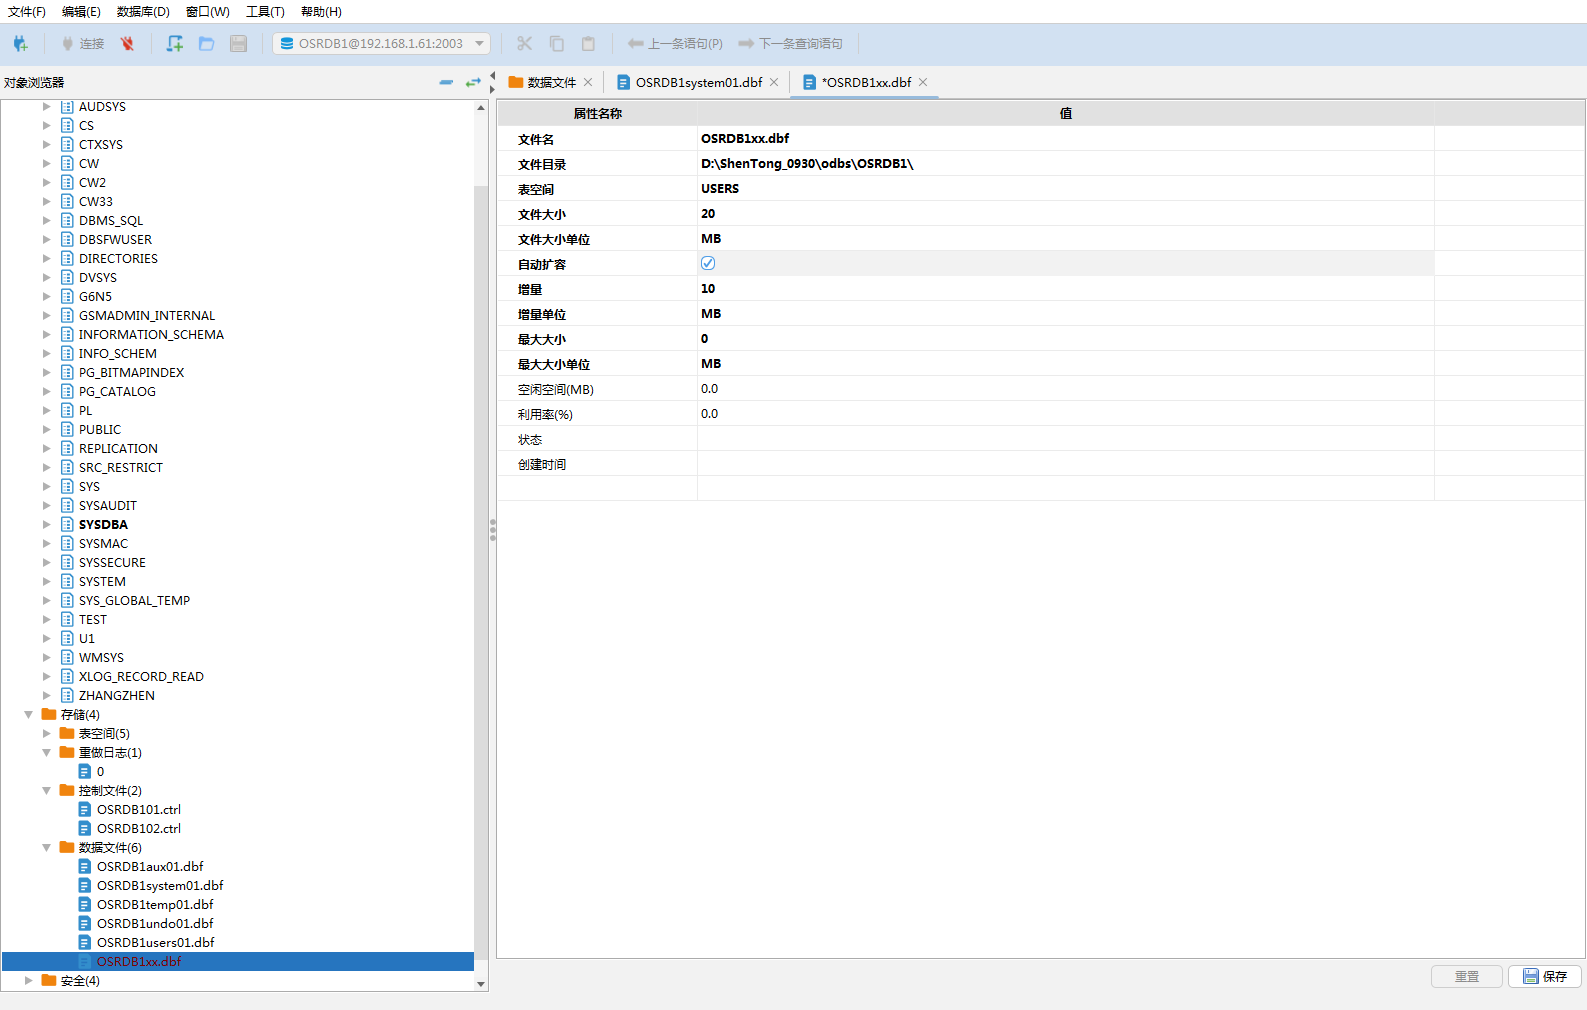Click the red disconnect icon
This screenshot has width=1587, height=1010.
pyautogui.click(x=127, y=44)
